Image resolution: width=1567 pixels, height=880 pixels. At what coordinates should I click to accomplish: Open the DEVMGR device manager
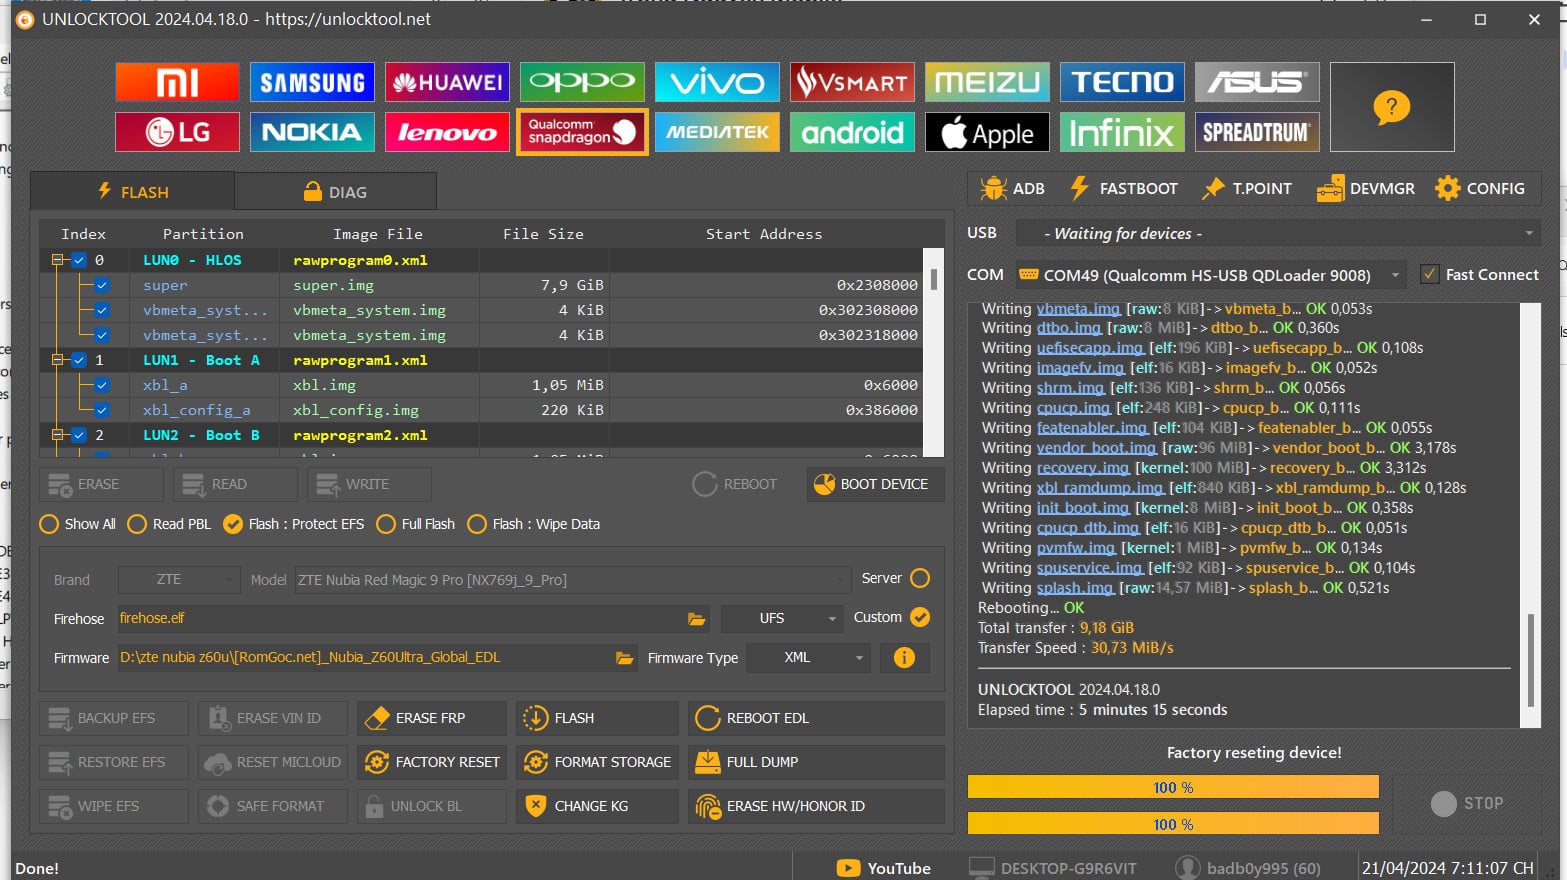click(x=1365, y=188)
